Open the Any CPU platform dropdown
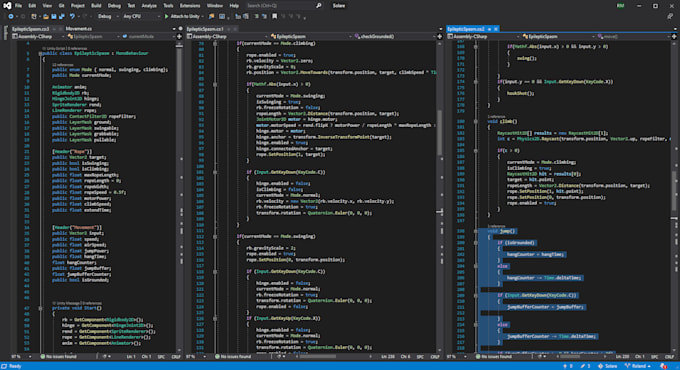The width and height of the screenshot is (680, 370). point(141,16)
